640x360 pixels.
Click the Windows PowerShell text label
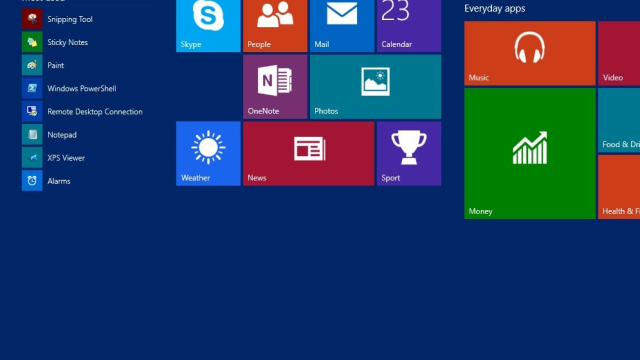[x=82, y=89]
